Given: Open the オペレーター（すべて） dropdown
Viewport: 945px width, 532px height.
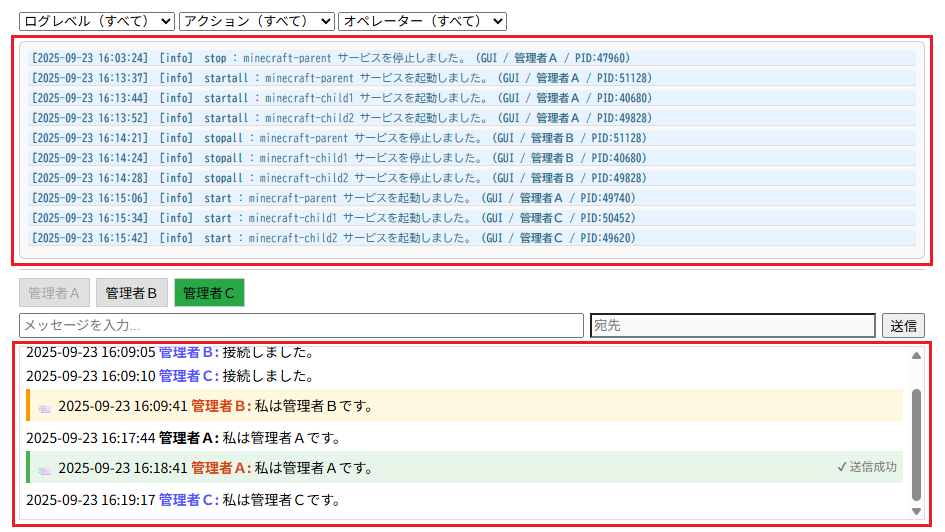Looking at the screenshot, I should [422, 21].
